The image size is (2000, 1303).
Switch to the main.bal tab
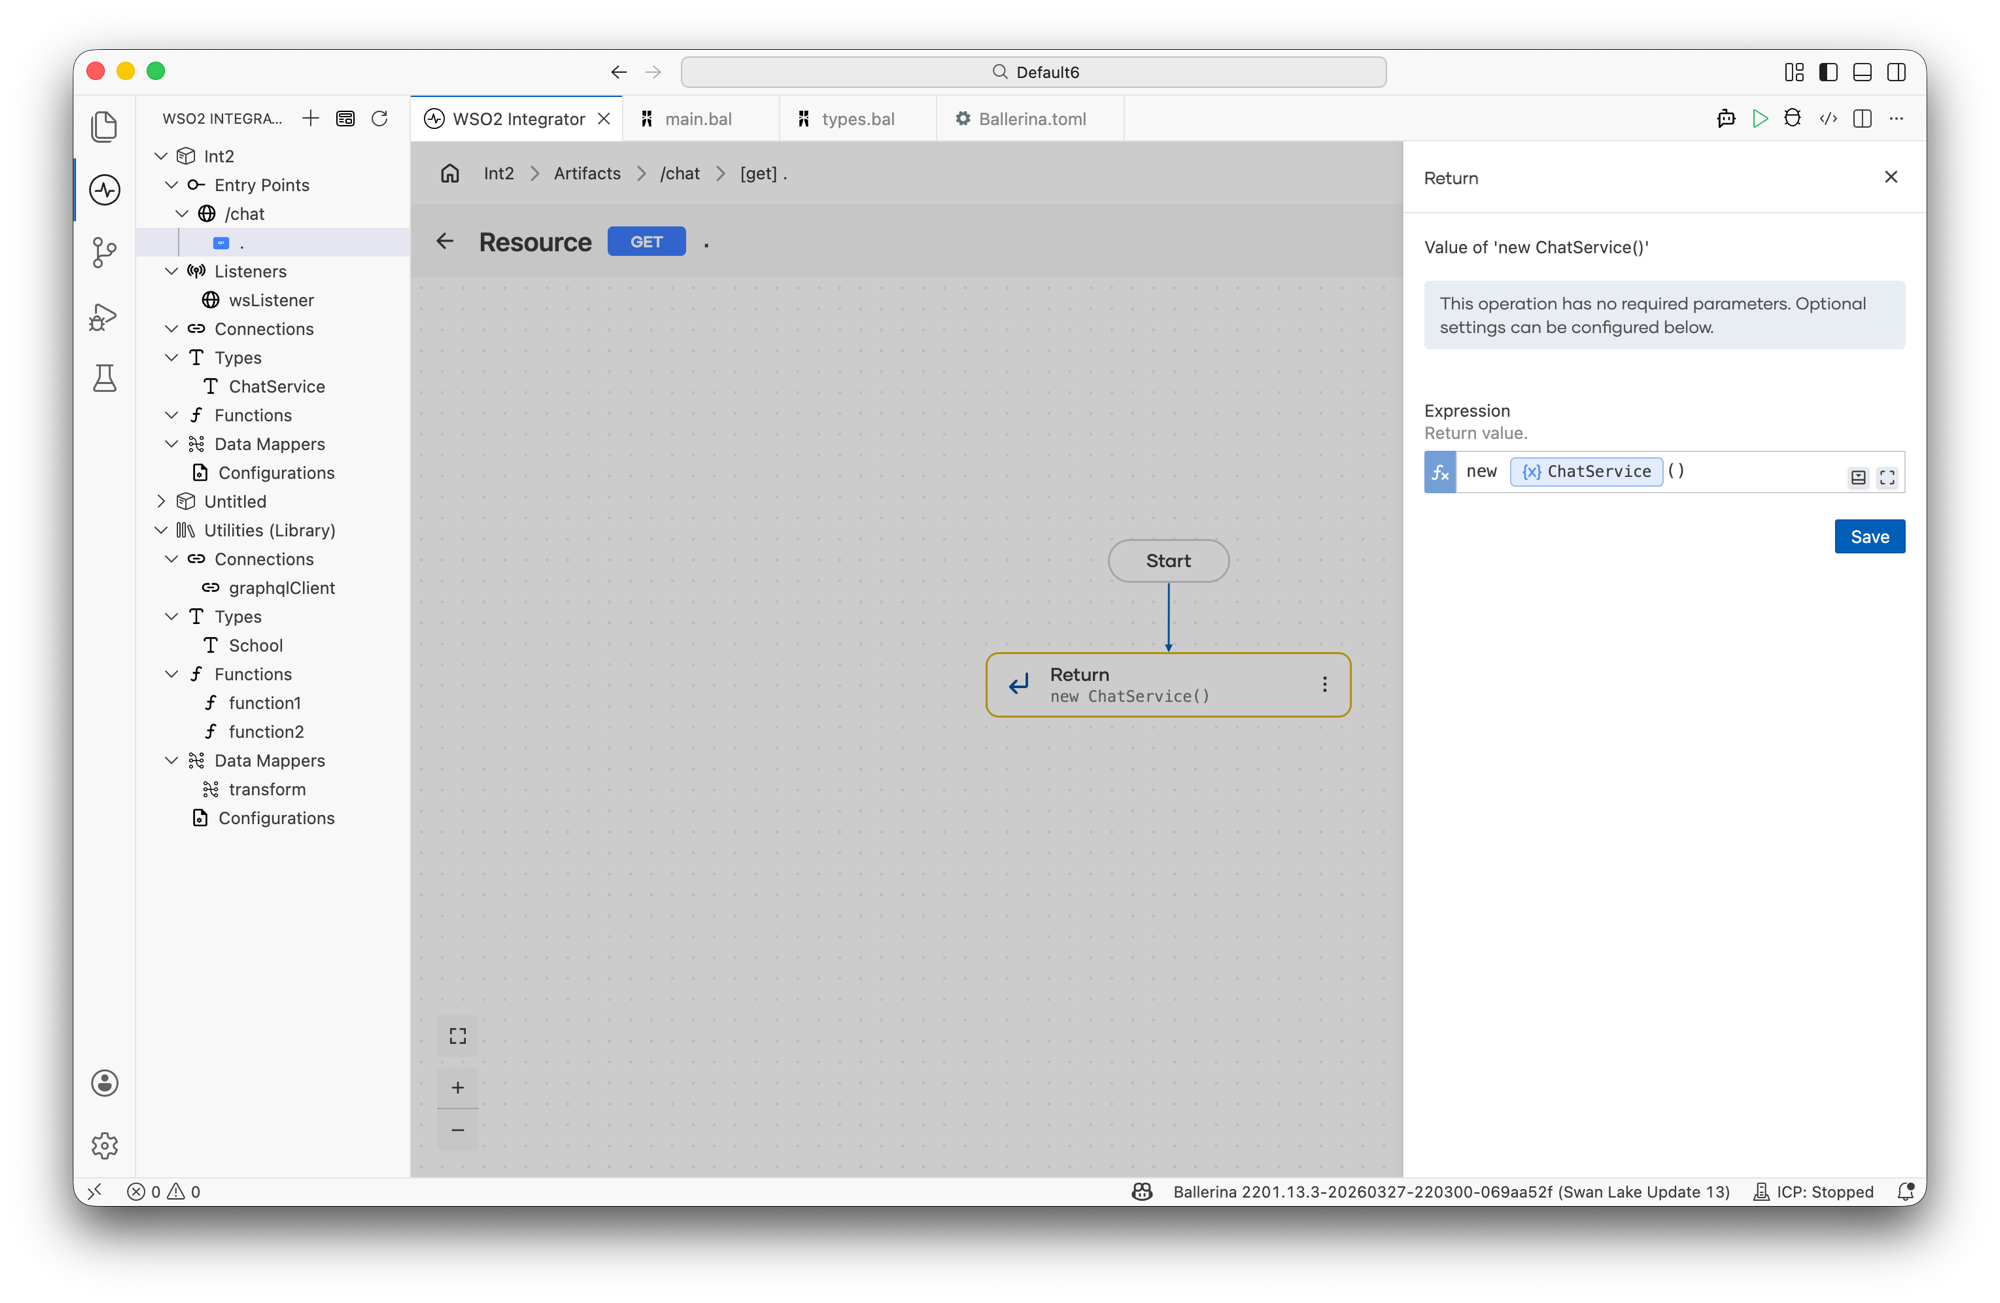click(x=699, y=119)
